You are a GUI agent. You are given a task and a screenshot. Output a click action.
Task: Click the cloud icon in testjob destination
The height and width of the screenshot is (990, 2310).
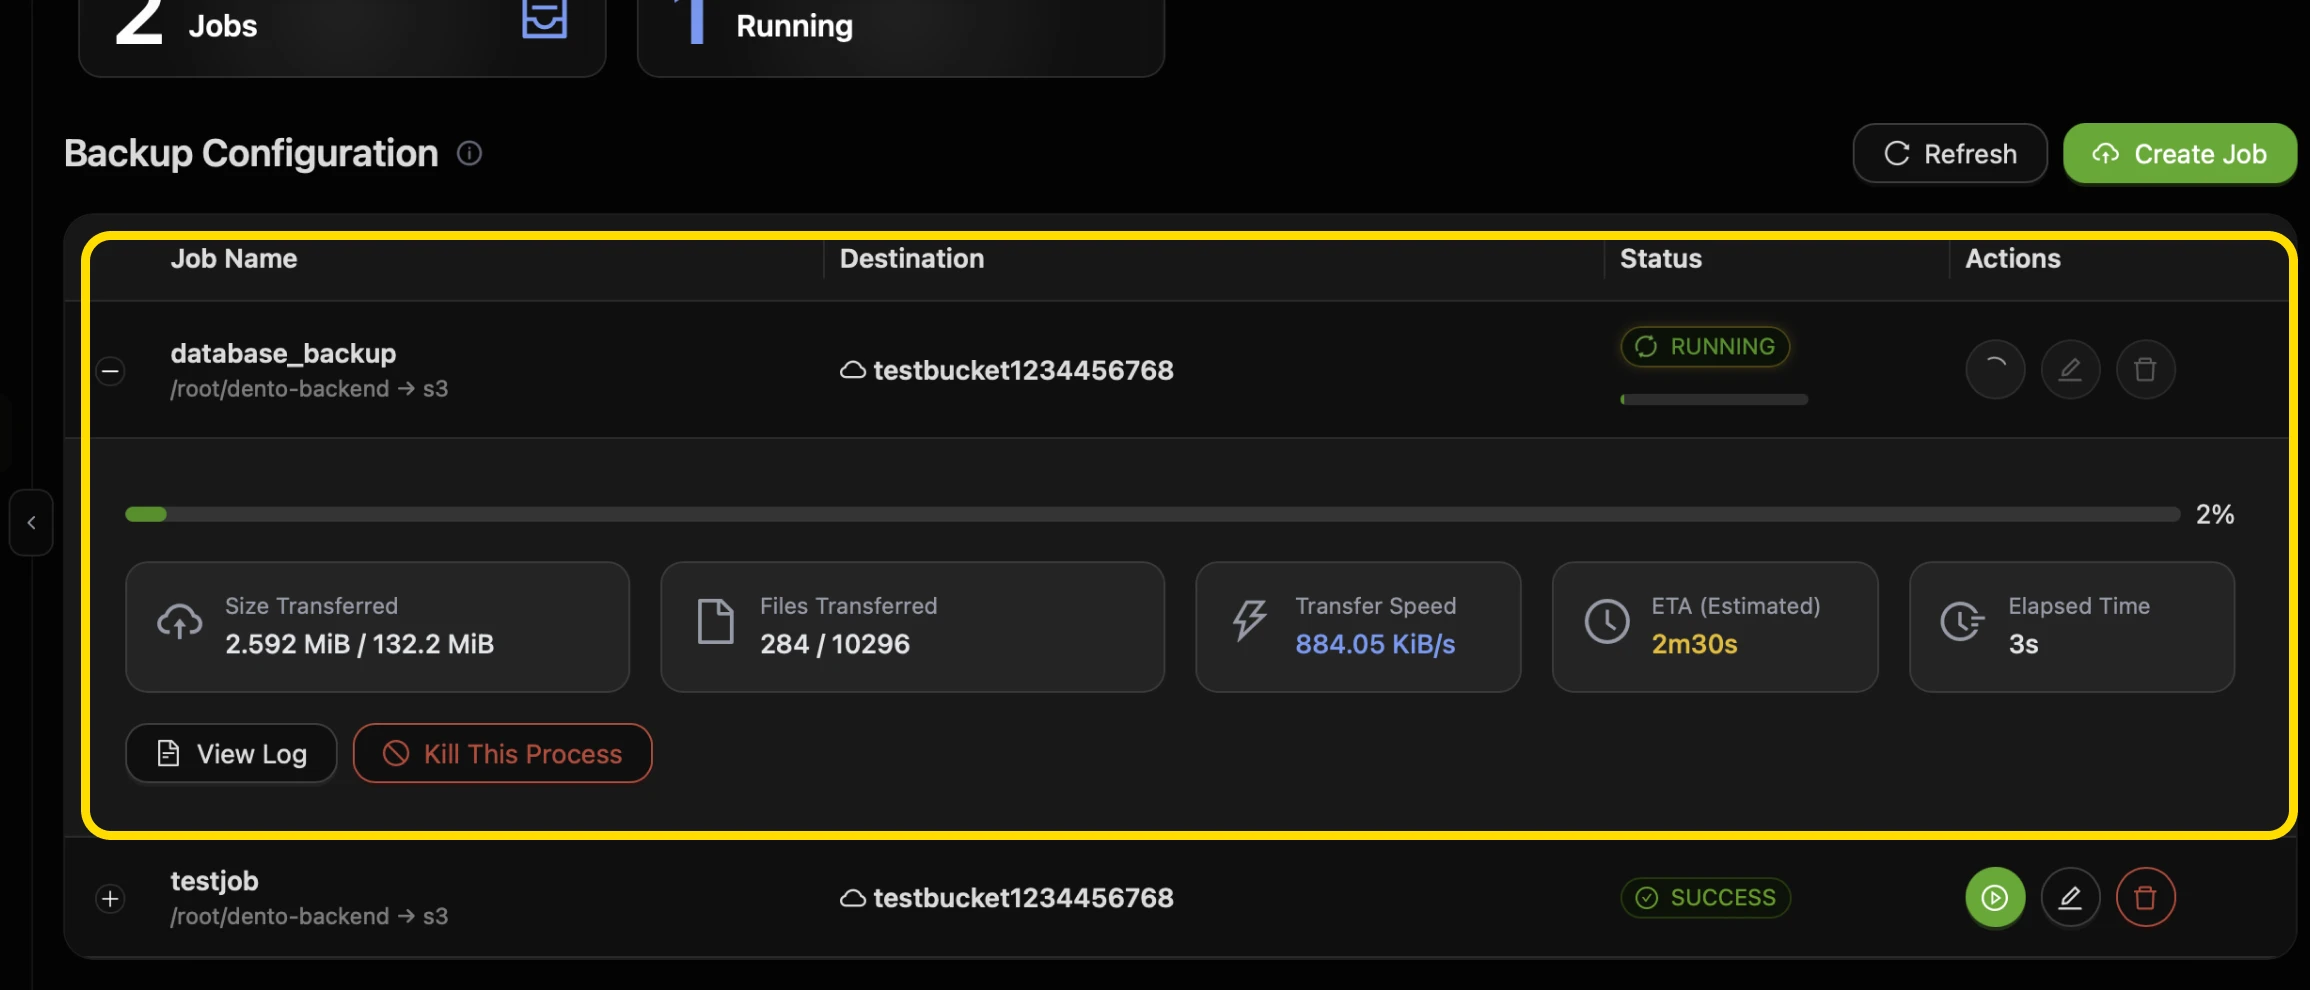(852, 898)
